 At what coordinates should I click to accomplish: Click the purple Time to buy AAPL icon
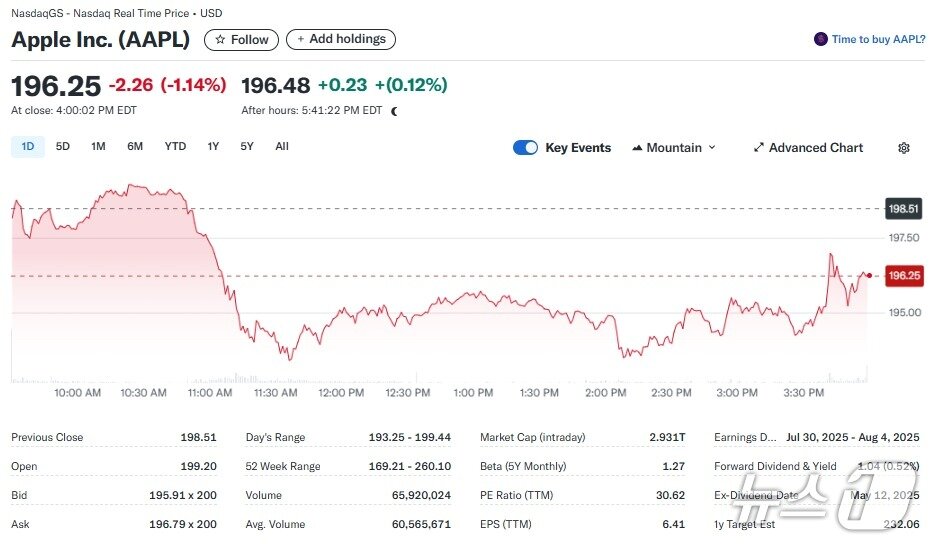pos(820,39)
